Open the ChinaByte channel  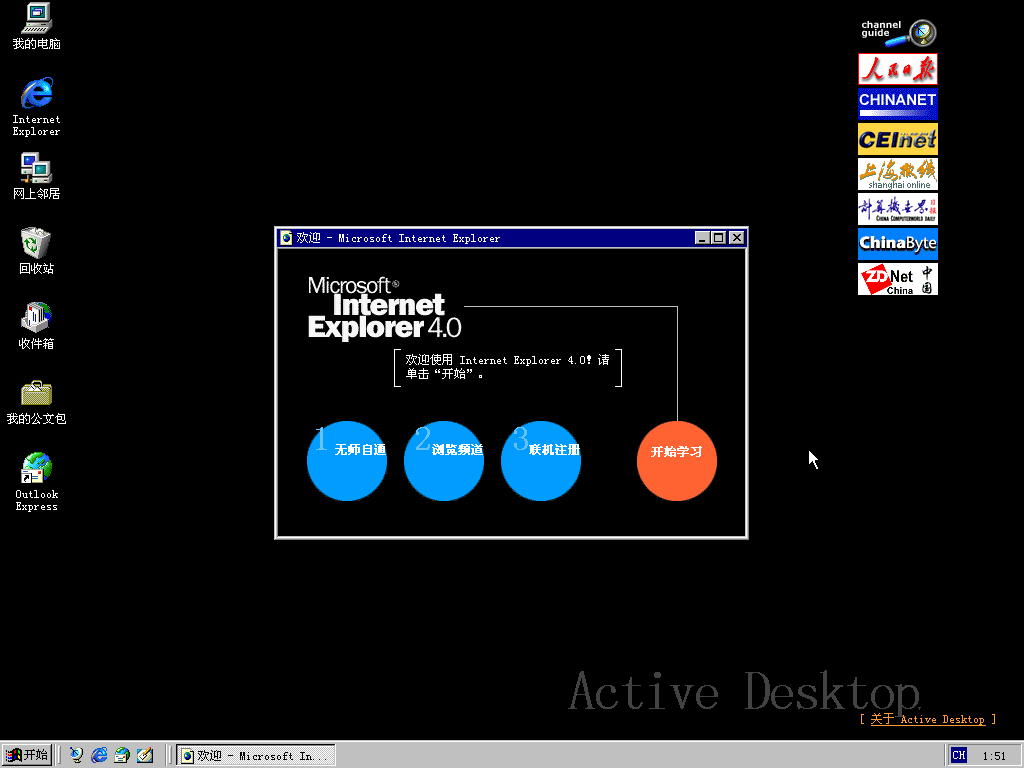tap(898, 243)
